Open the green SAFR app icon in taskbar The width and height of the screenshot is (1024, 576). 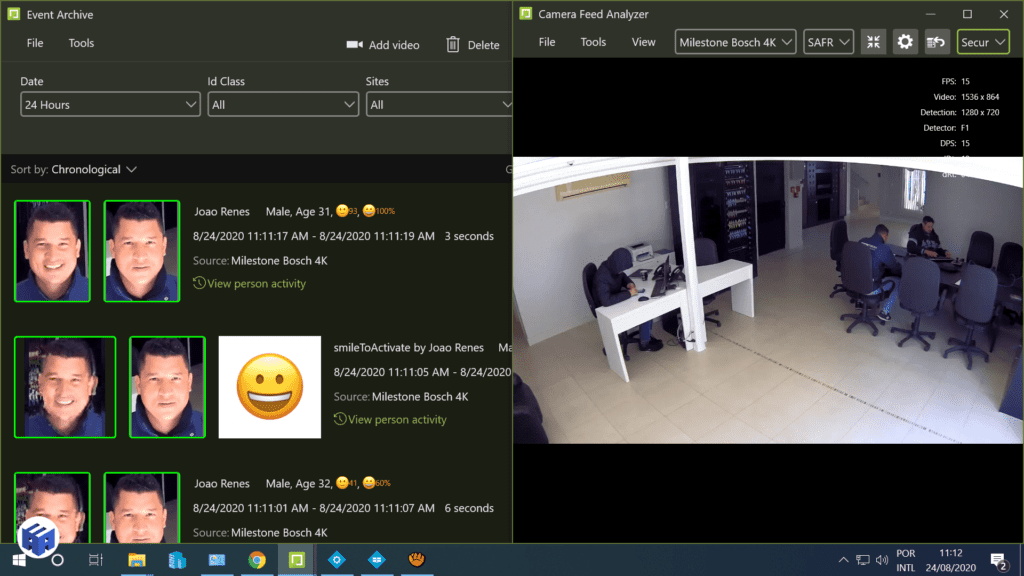pos(296,561)
